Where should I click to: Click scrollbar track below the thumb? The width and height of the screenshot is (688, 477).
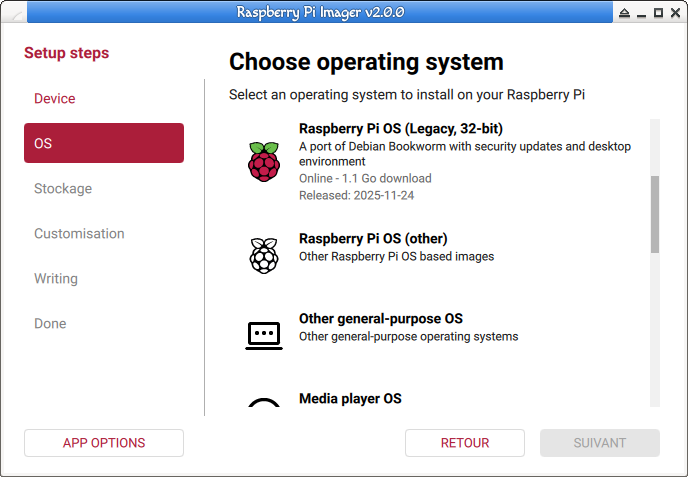coord(655,329)
